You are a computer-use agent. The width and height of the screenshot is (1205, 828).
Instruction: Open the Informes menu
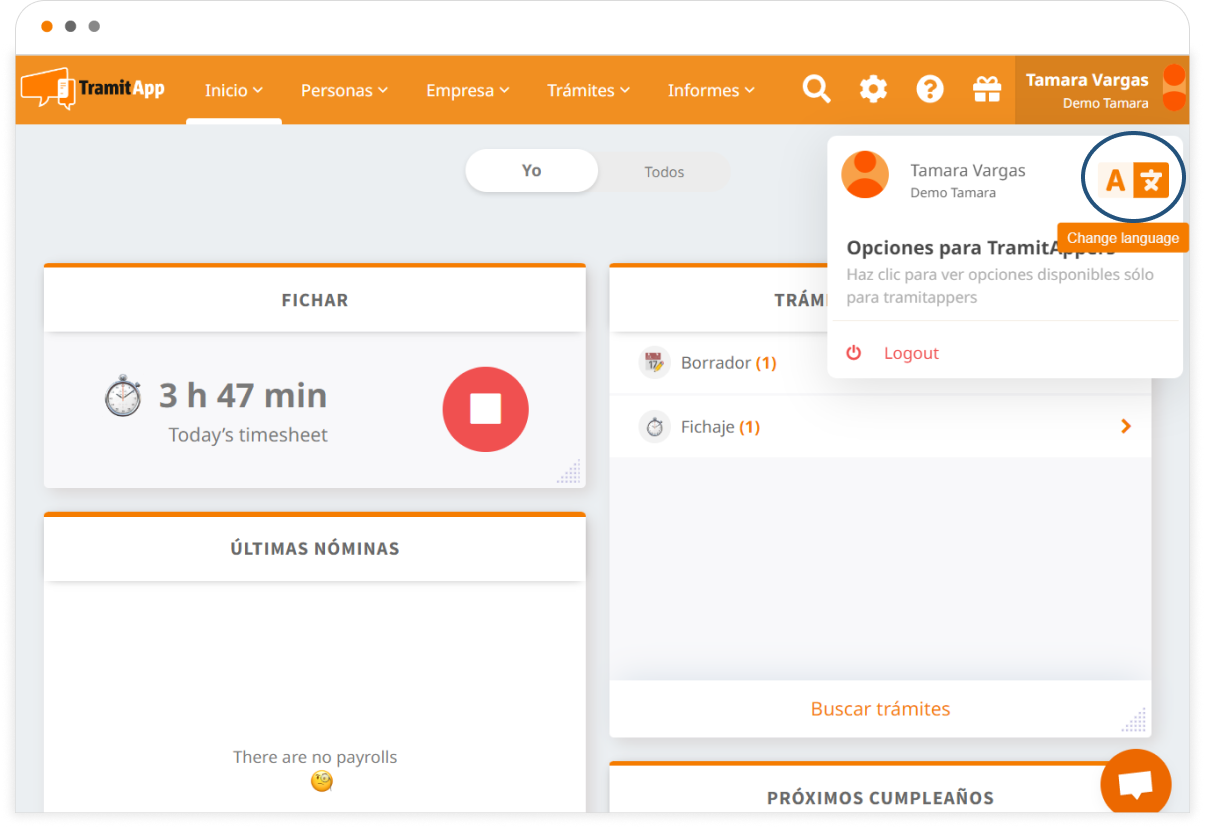pyautogui.click(x=710, y=90)
